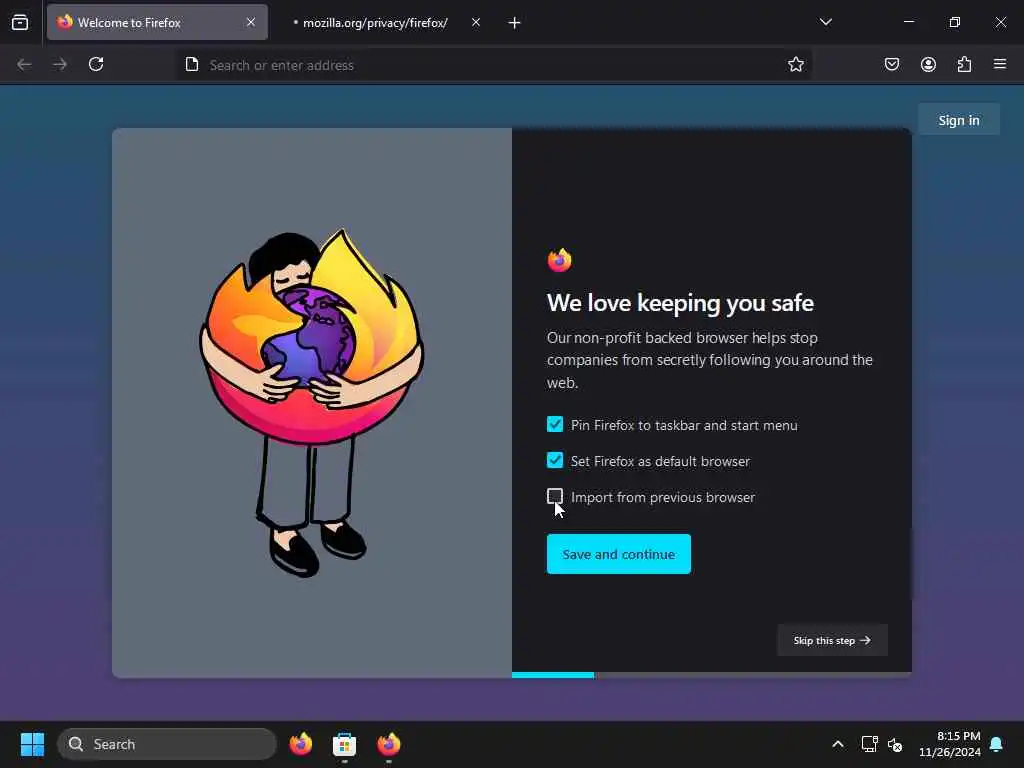The width and height of the screenshot is (1024, 768).
Task: Open the clock showing 8:15 PM
Action: (950, 744)
